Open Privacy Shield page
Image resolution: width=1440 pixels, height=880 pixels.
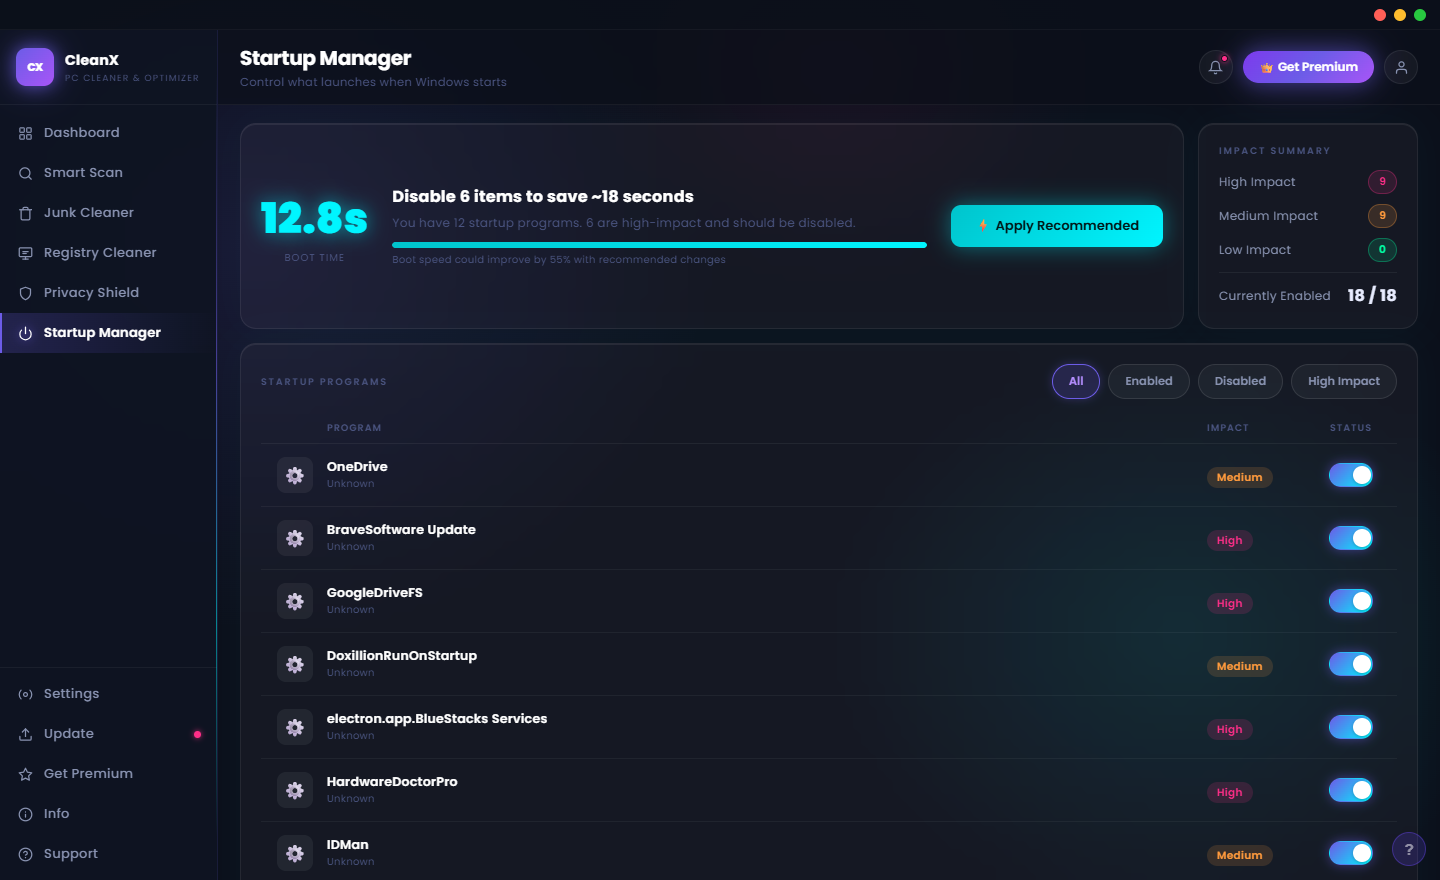108,293
